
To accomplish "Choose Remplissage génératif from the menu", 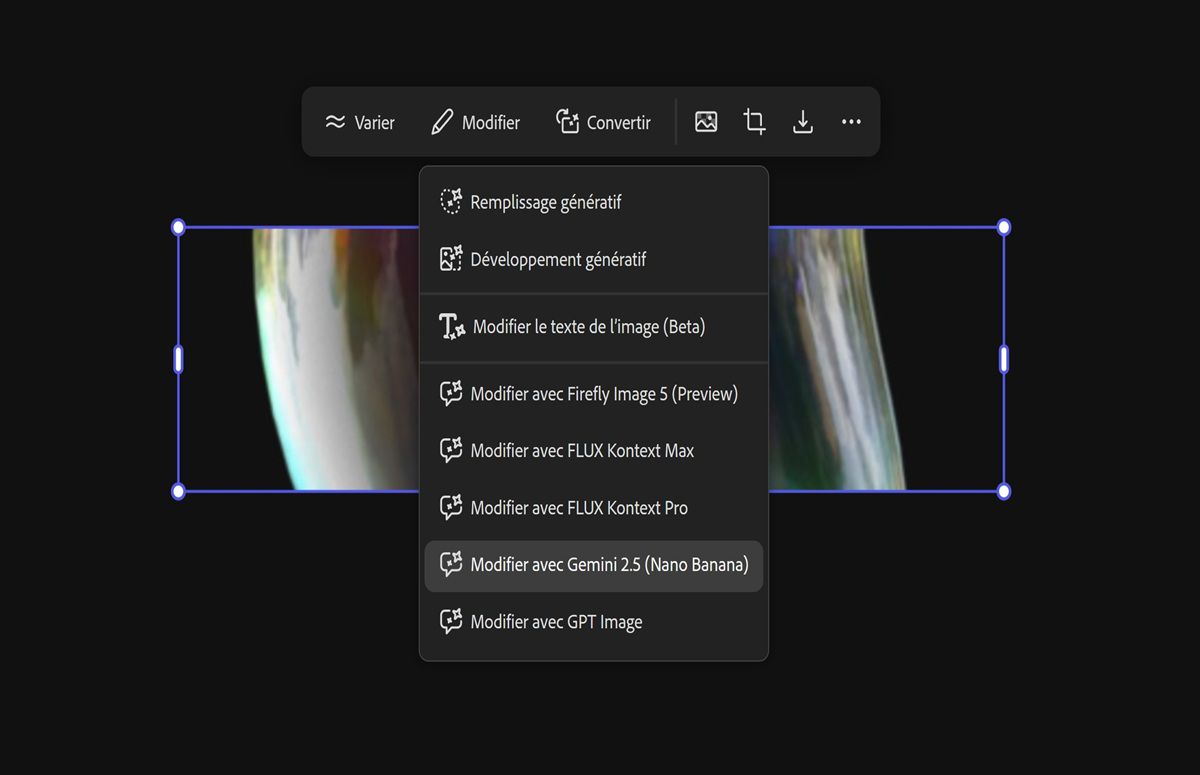I will [594, 202].
